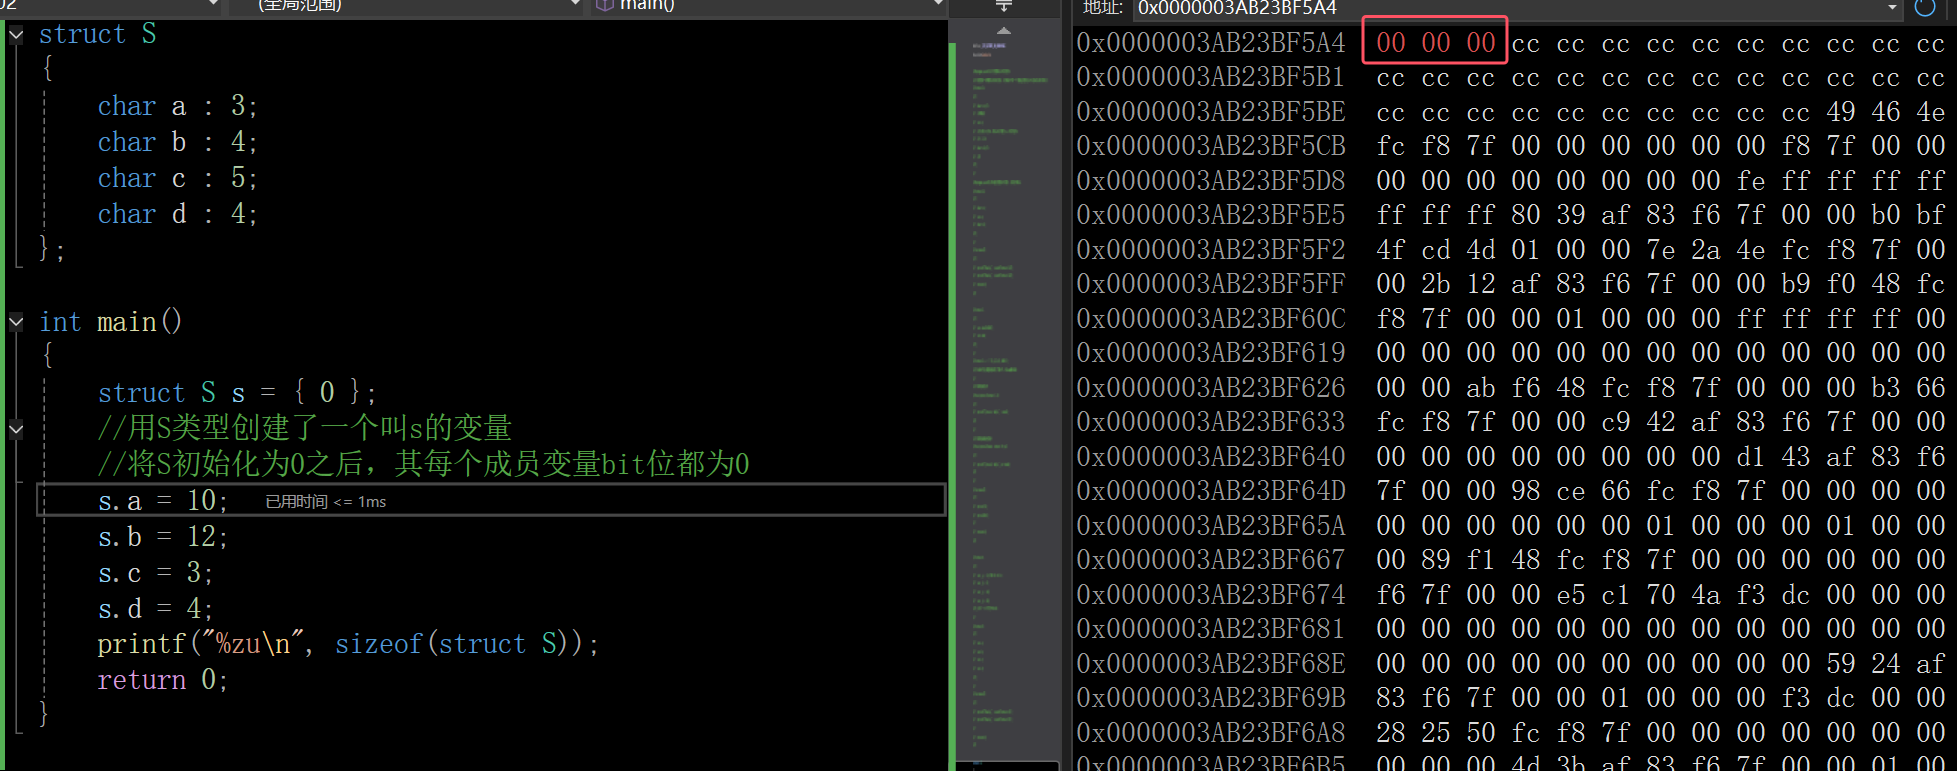Click the memory window refresh icon
1957x771 pixels.
(1924, 8)
